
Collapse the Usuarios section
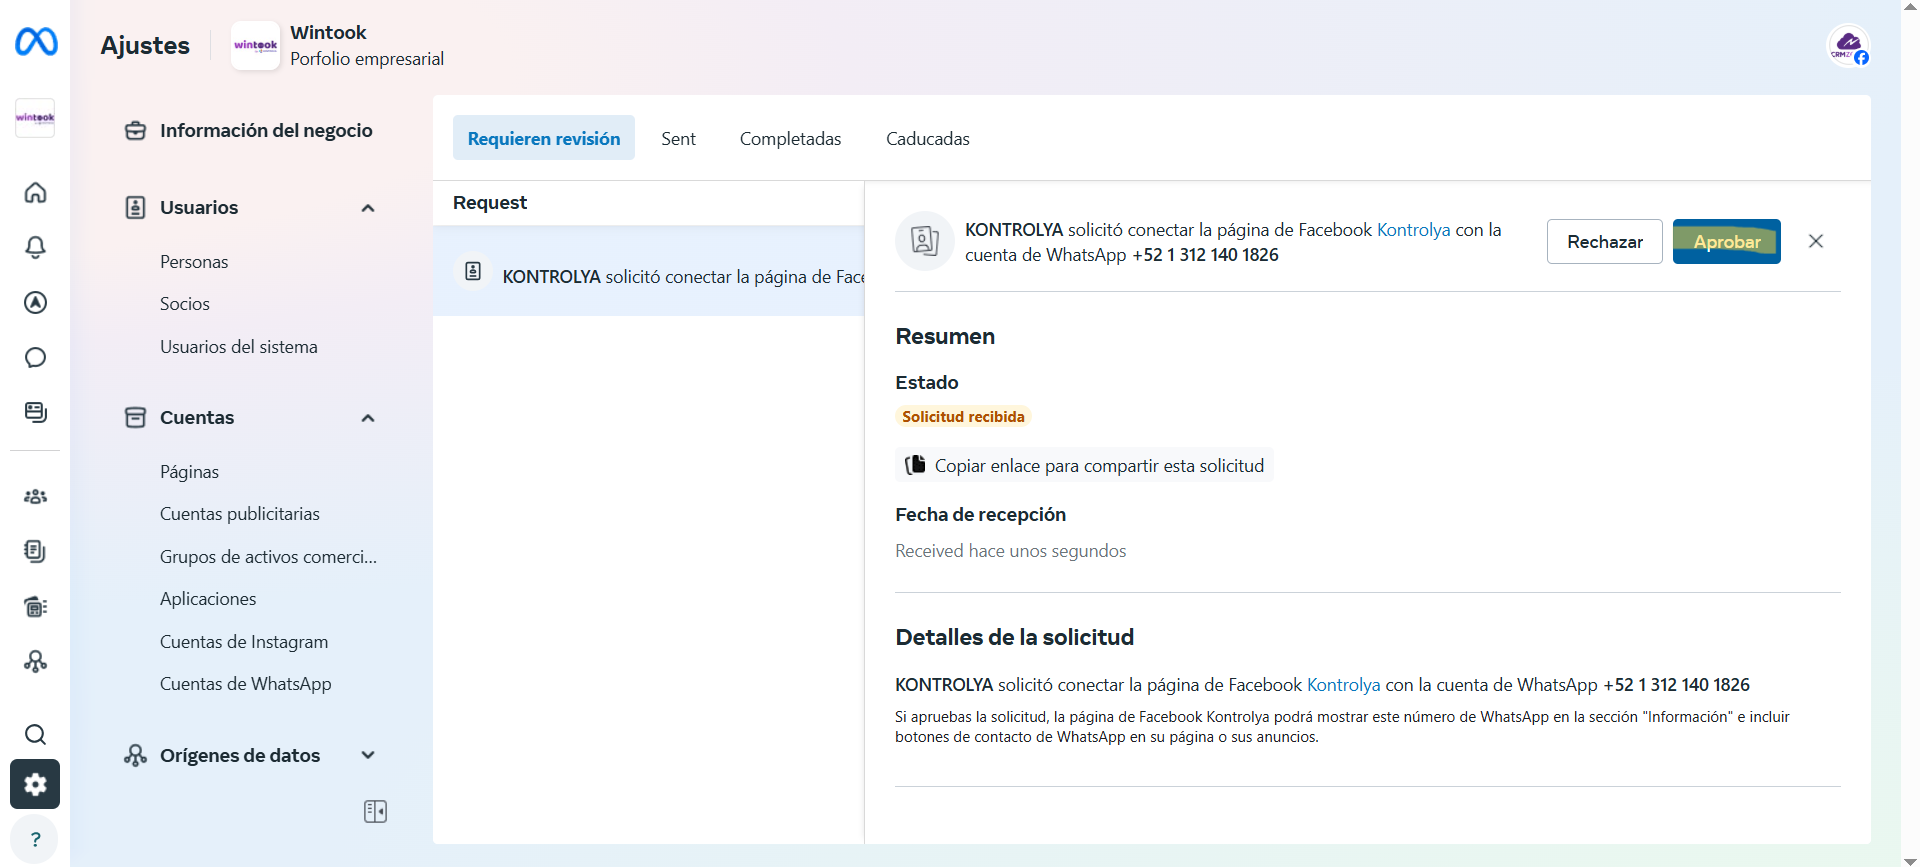click(x=368, y=208)
